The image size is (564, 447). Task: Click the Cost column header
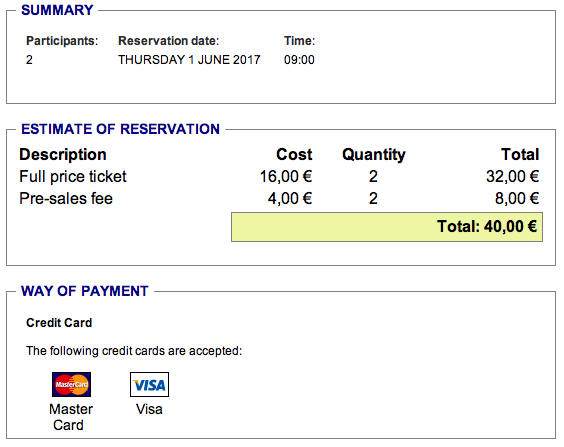pyautogui.click(x=294, y=155)
